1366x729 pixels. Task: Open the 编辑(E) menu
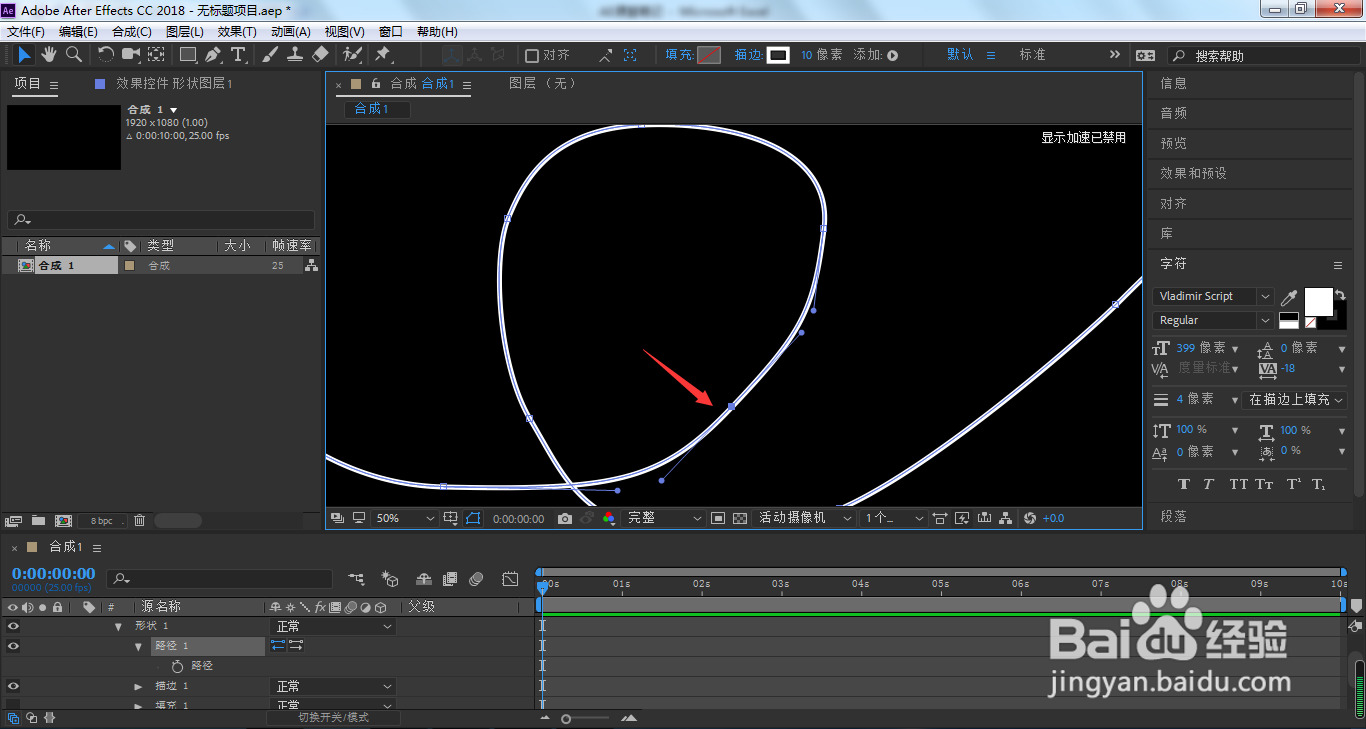click(78, 32)
